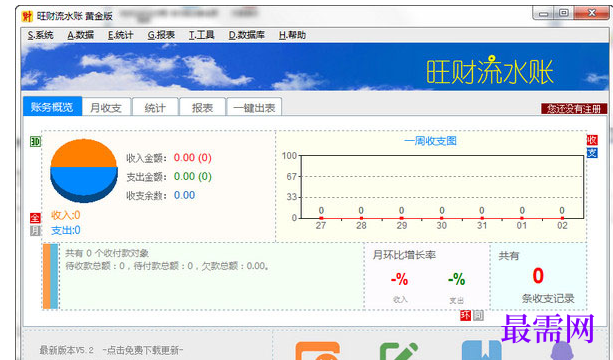Open the H.帮助 menu

click(x=292, y=35)
